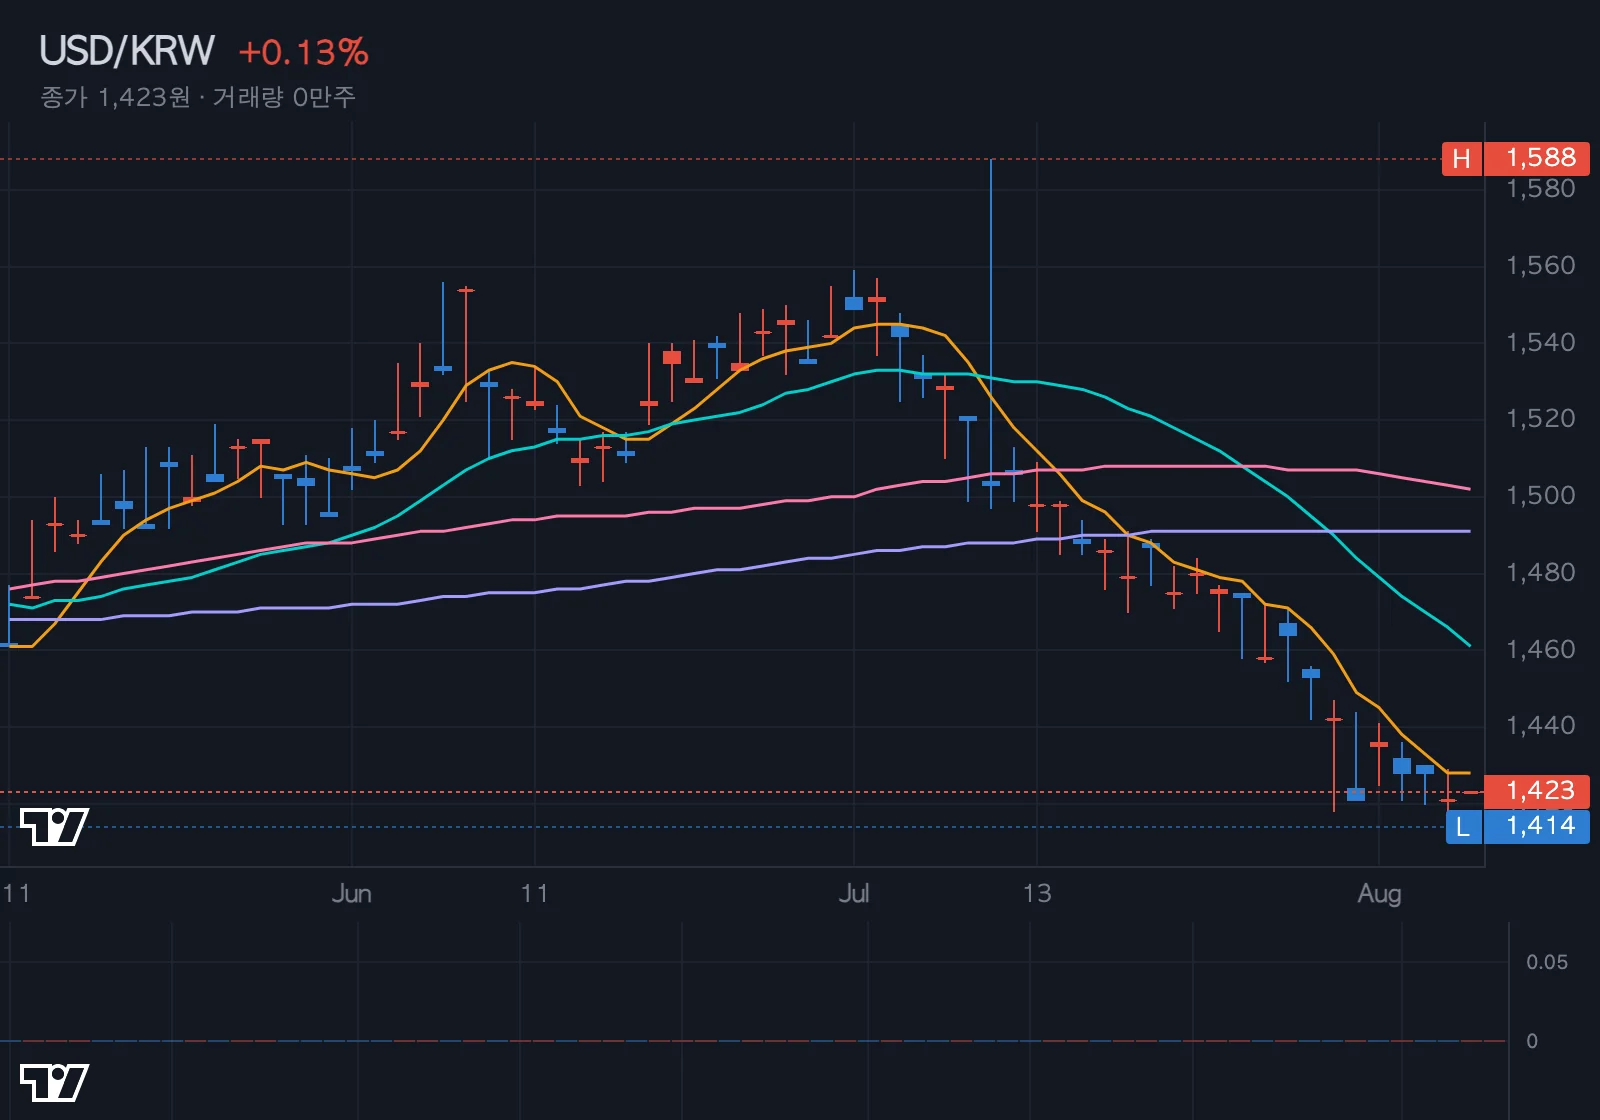This screenshot has width=1600, height=1120.
Task: Click the 1,560 price axis label
Action: pyautogui.click(x=1541, y=265)
